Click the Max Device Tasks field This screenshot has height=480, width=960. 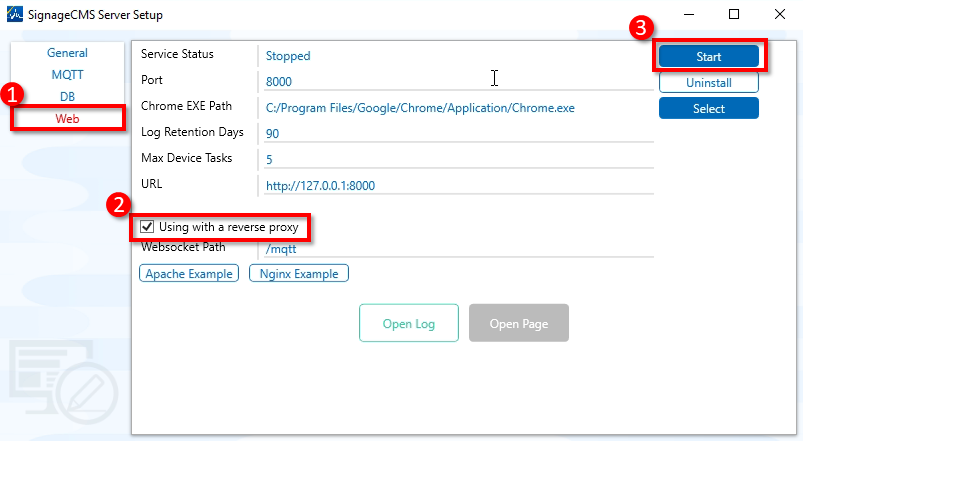(x=455, y=159)
